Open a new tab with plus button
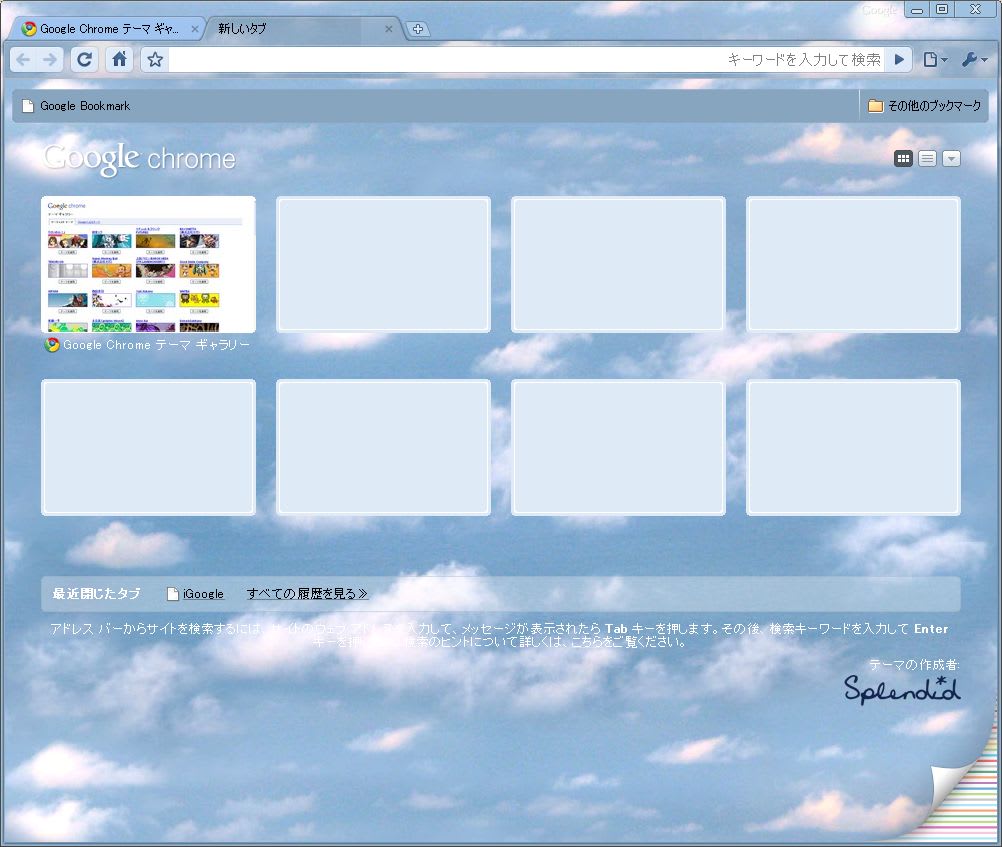This screenshot has height=847, width=1002. (418, 29)
